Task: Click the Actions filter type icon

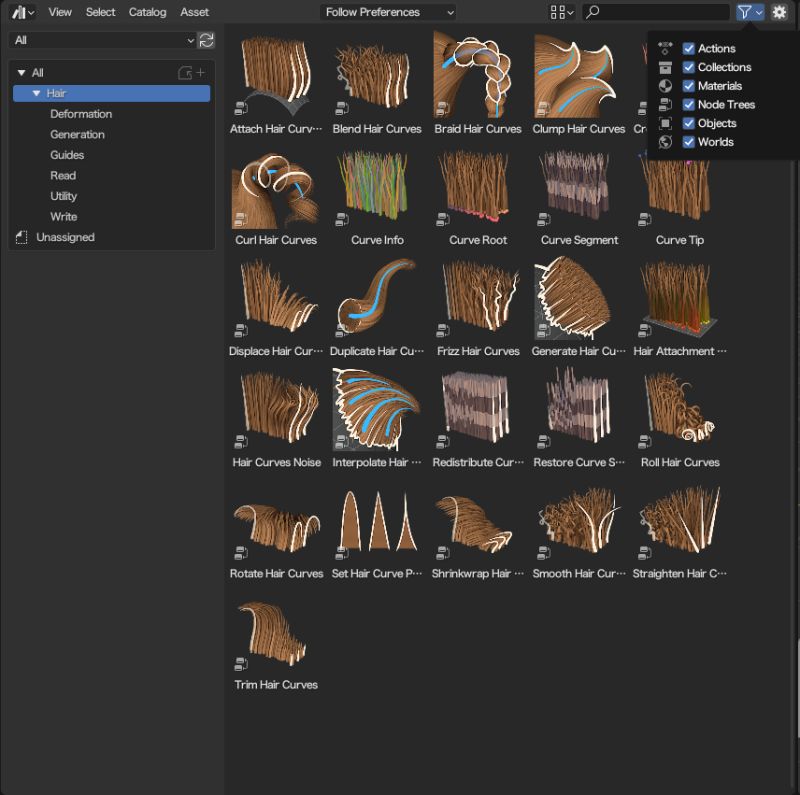Action: [x=663, y=48]
